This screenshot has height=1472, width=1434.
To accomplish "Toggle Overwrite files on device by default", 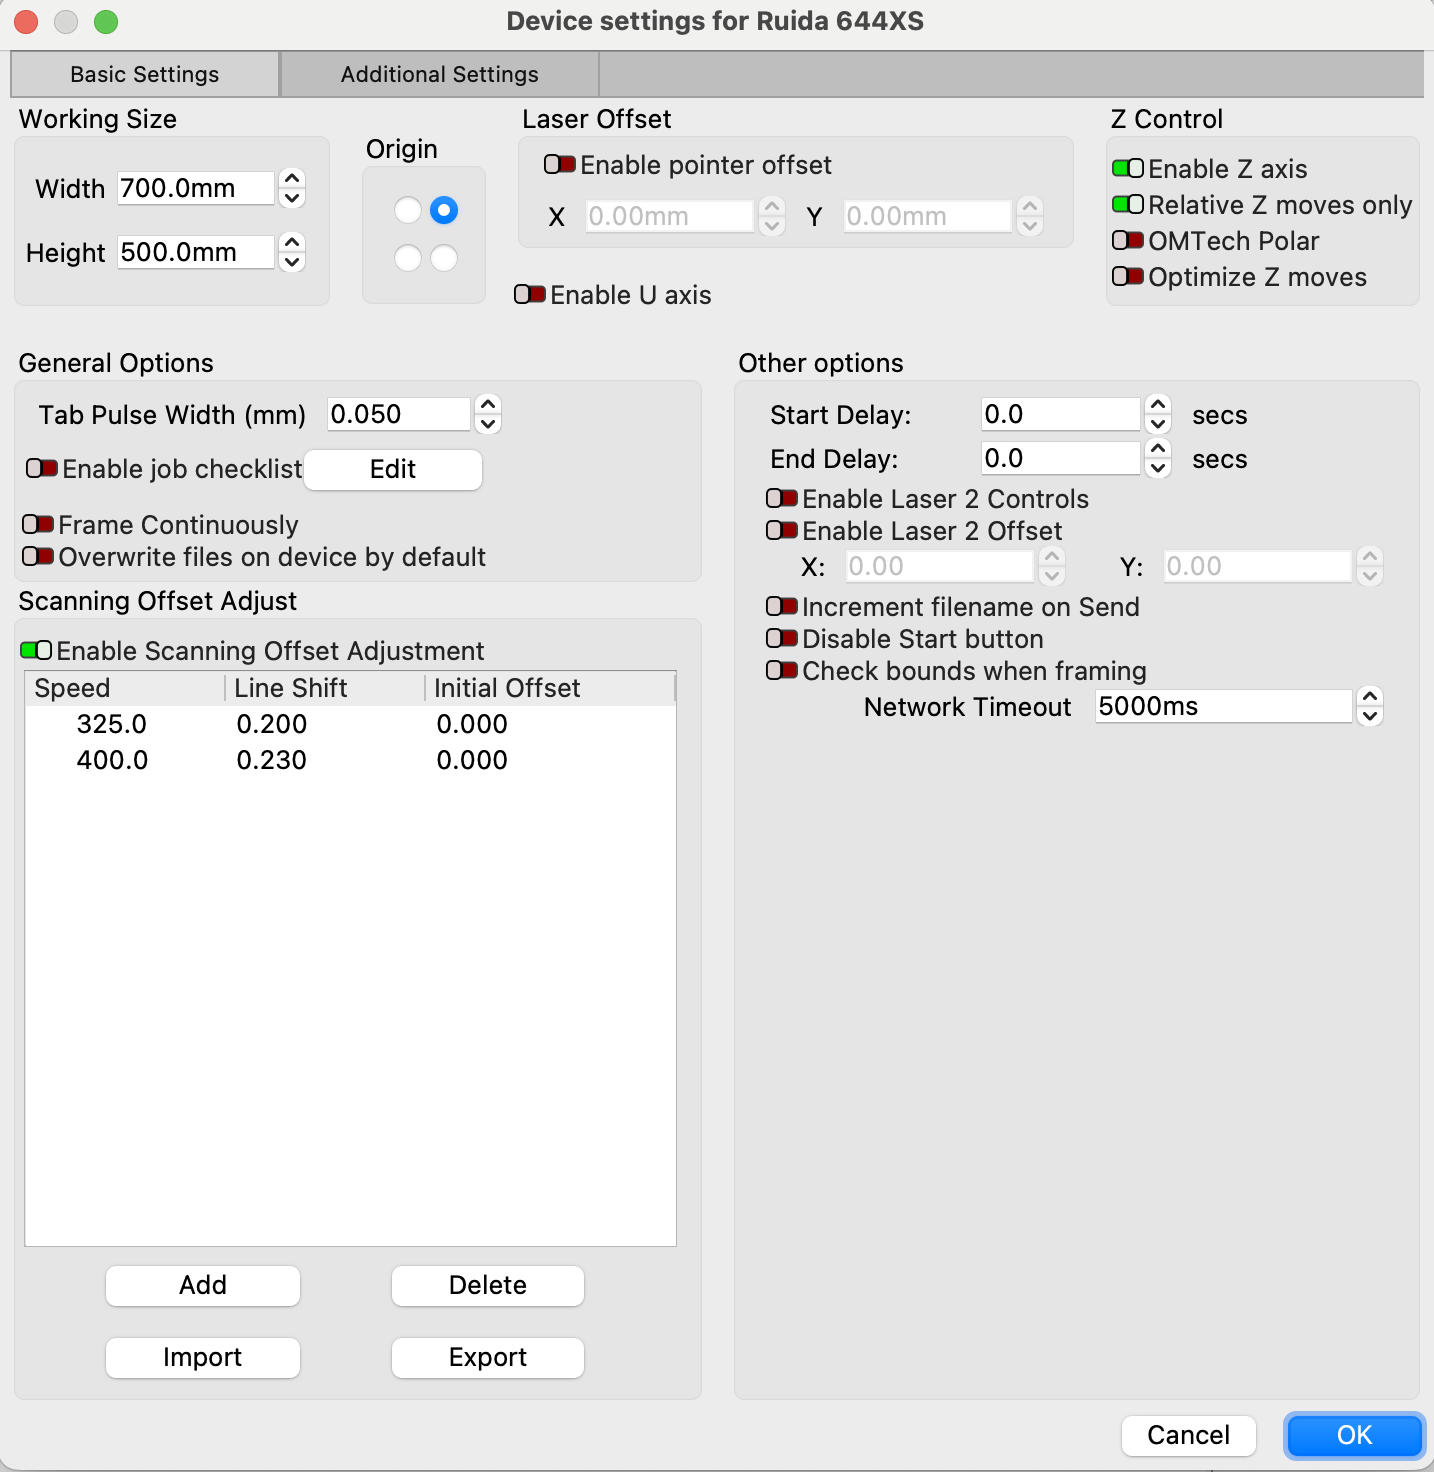I will (x=38, y=556).
